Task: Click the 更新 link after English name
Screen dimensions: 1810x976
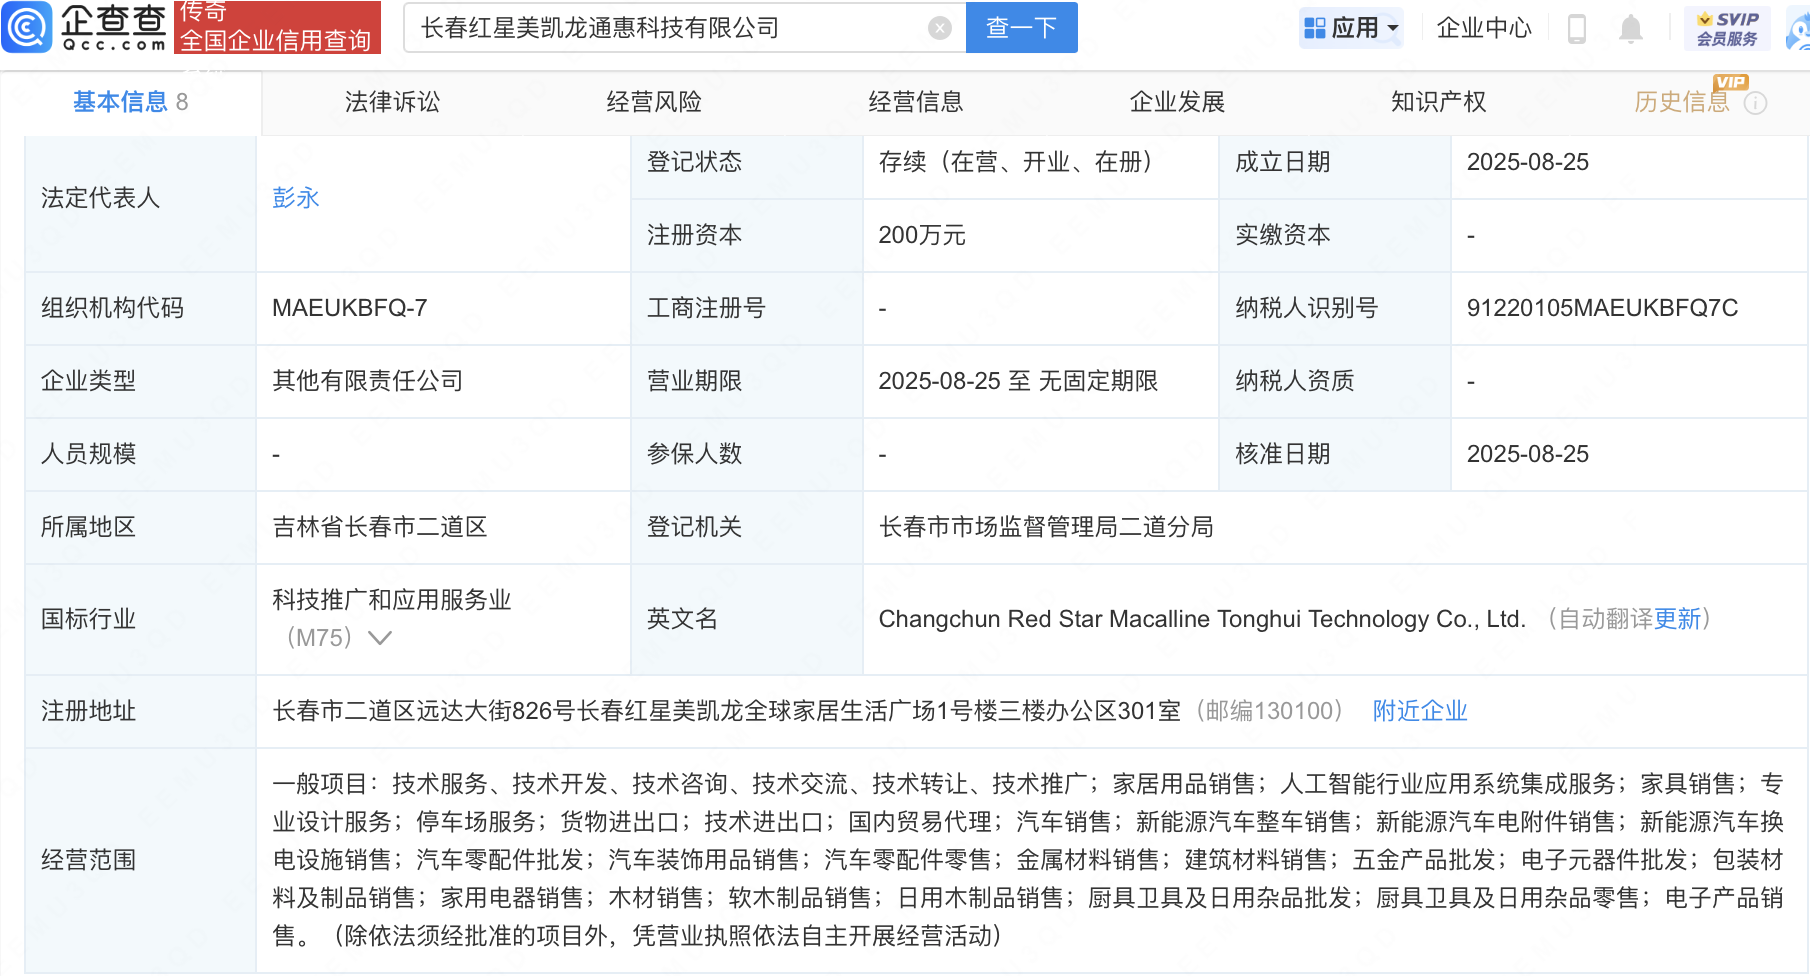Action: point(1677,619)
